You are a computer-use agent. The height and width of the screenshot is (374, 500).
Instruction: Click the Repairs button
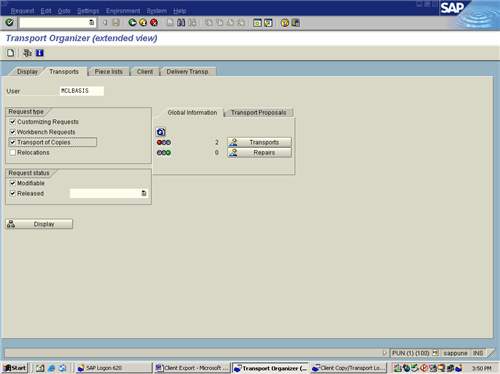click(x=259, y=152)
